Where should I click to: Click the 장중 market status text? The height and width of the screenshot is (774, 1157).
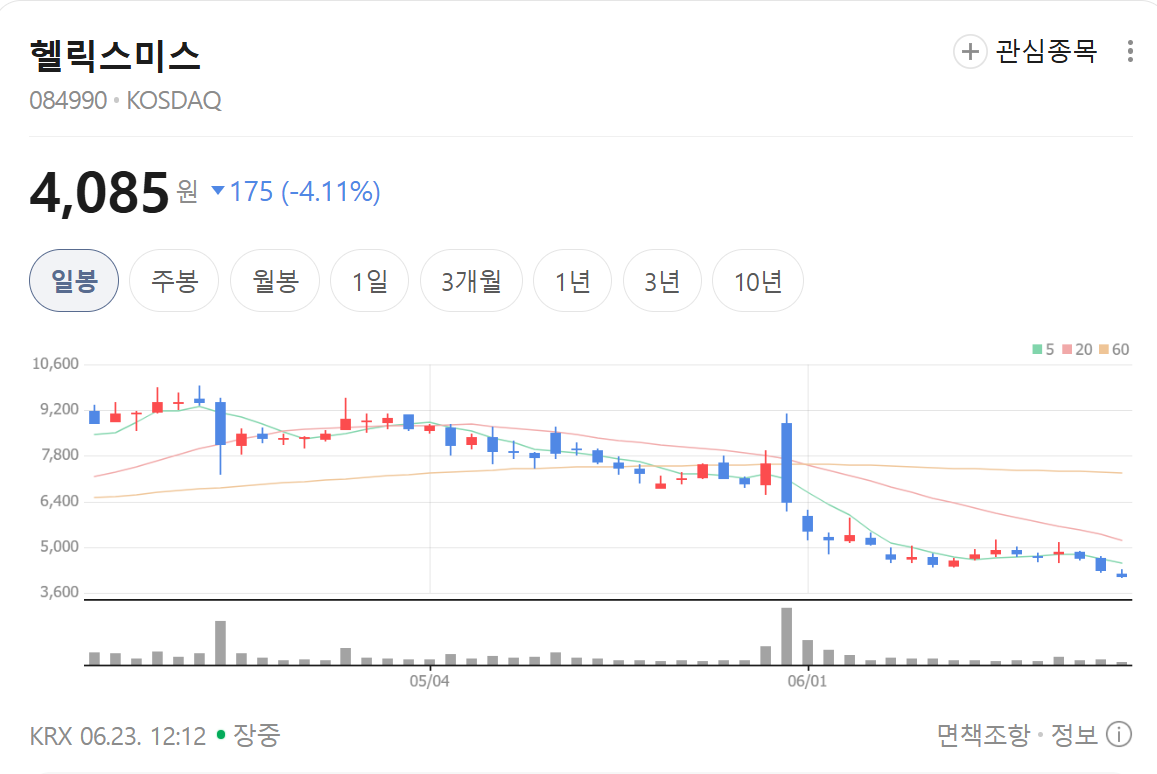(x=257, y=735)
